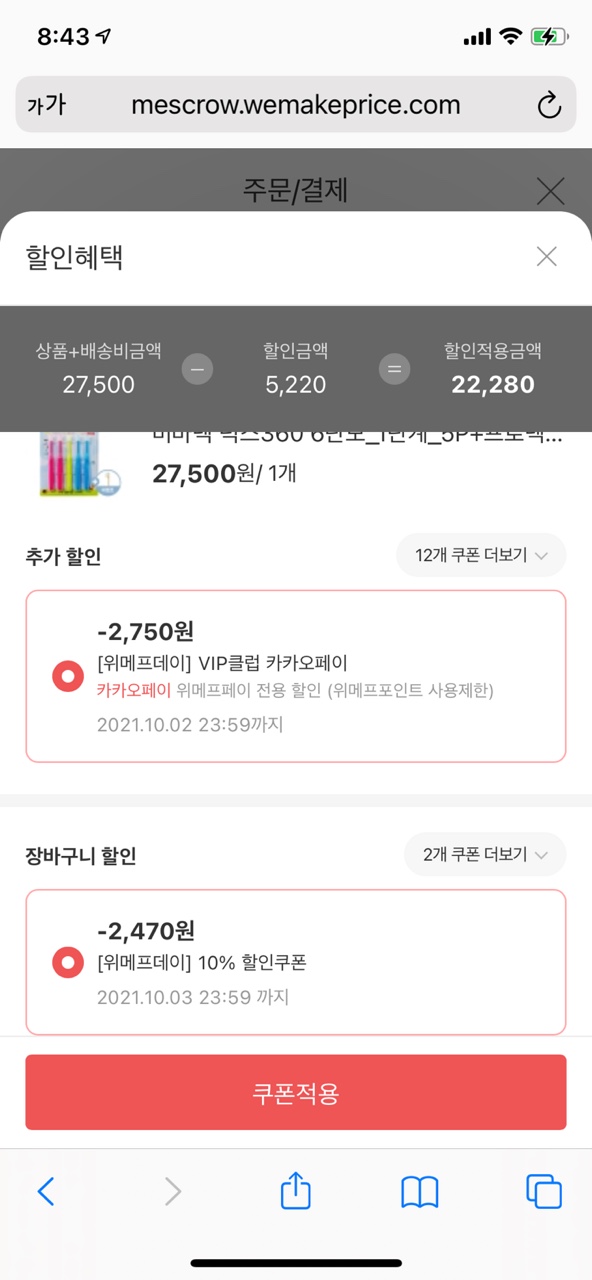Expand 12개 쿠폰 더보기 dropdown
The image size is (592, 1280).
(481, 555)
